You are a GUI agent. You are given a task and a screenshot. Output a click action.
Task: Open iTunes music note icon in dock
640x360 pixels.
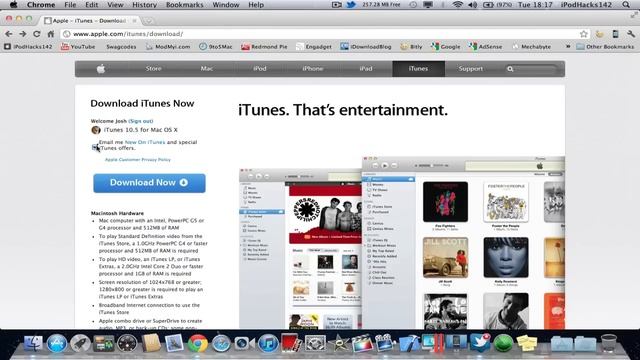(x=268, y=343)
